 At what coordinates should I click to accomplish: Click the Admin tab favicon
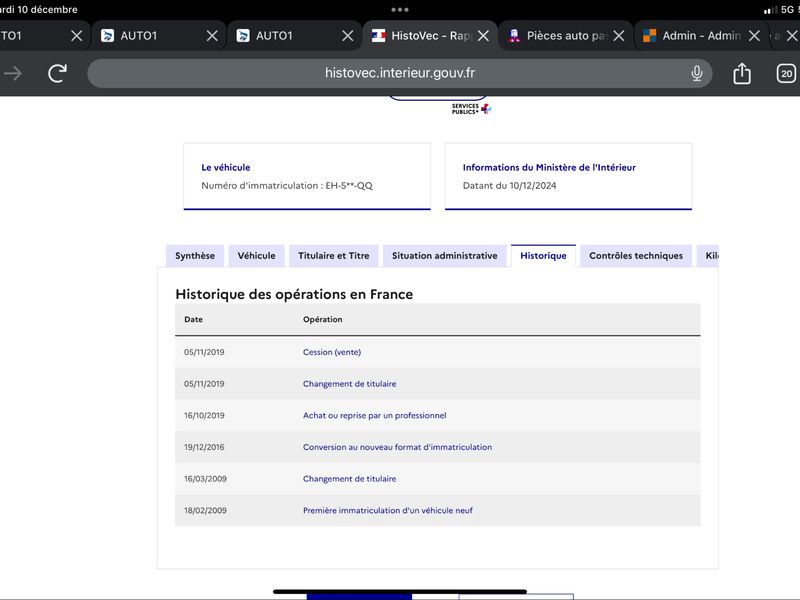[x=649, y=36]
